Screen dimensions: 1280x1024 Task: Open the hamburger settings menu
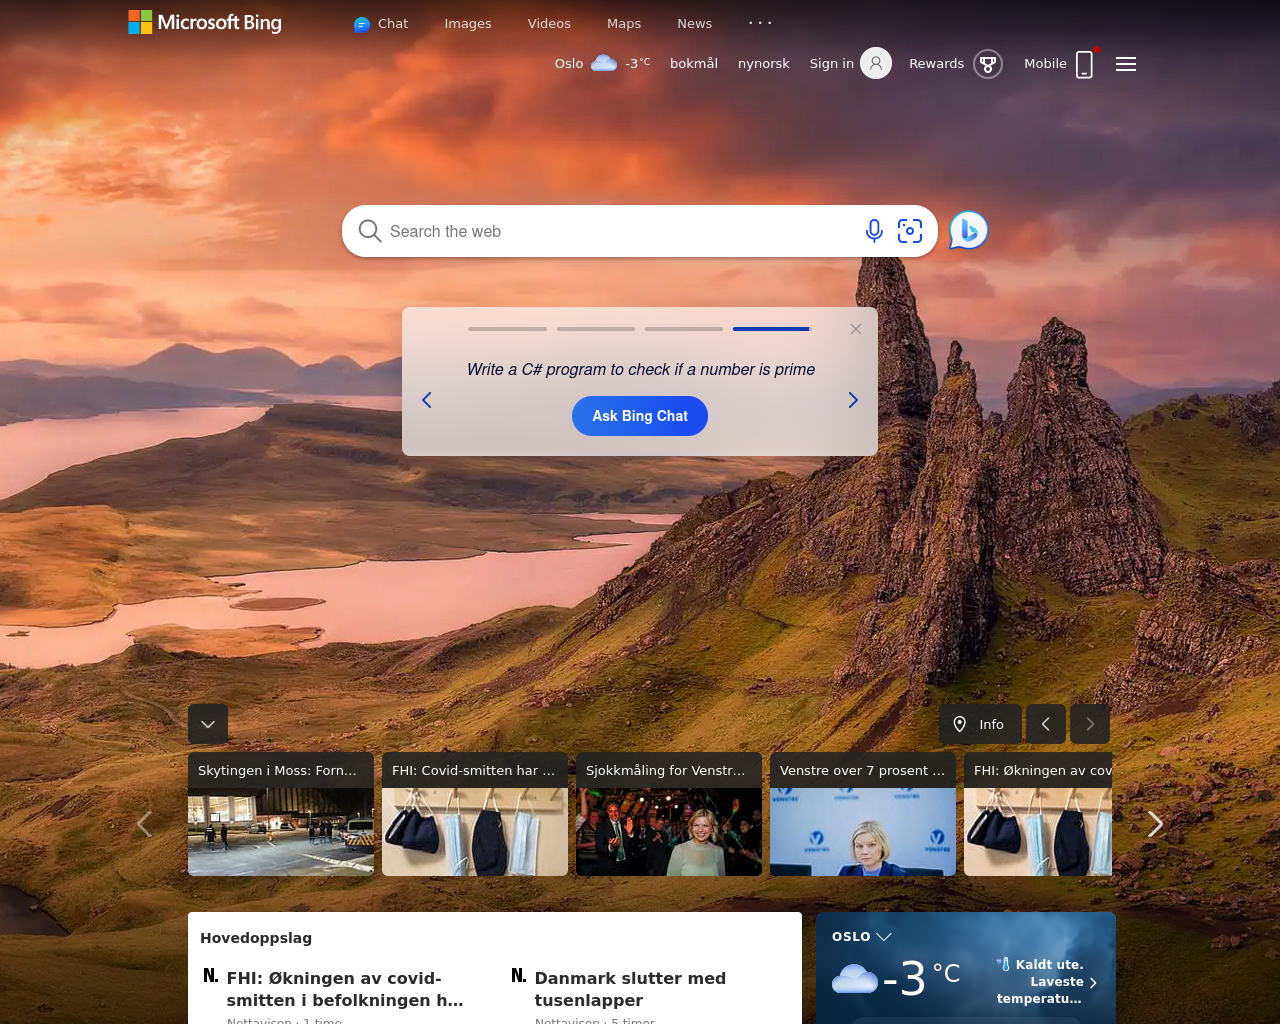pyautogui.click(x=1126, y=64)
